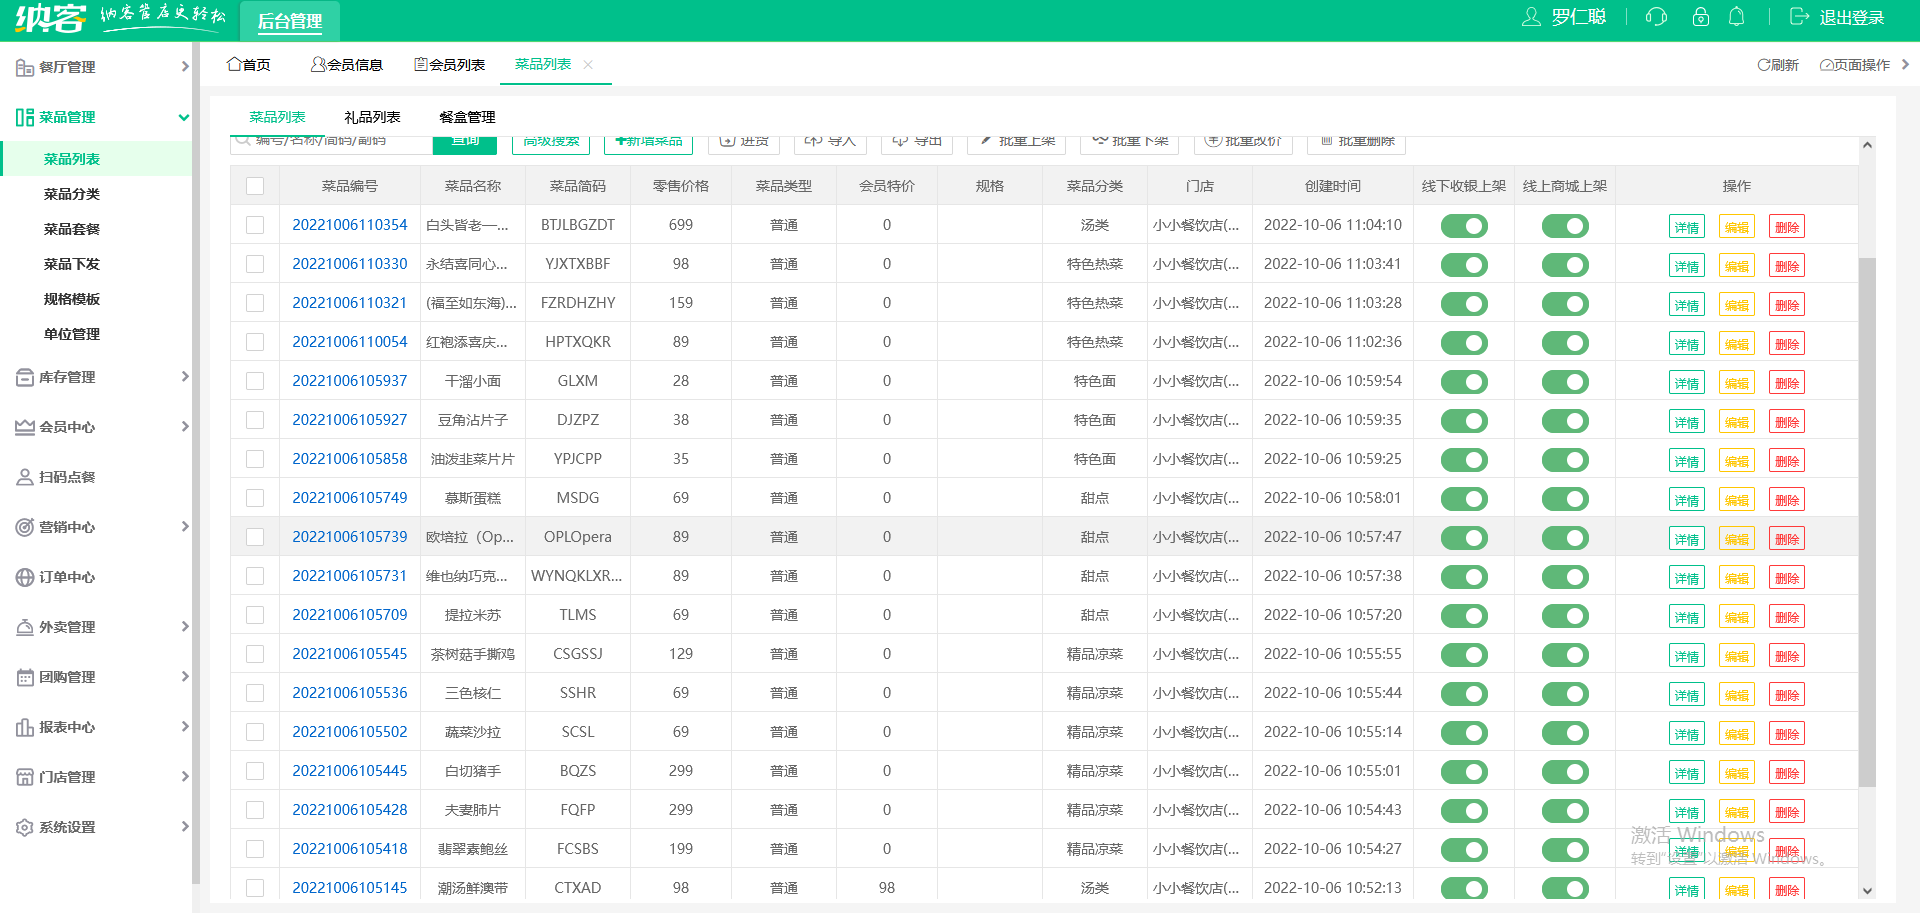Click the notification bell icon
Image resolution: width=1920 pixels, height=913 pixels.
click(x=1737, y=17)
